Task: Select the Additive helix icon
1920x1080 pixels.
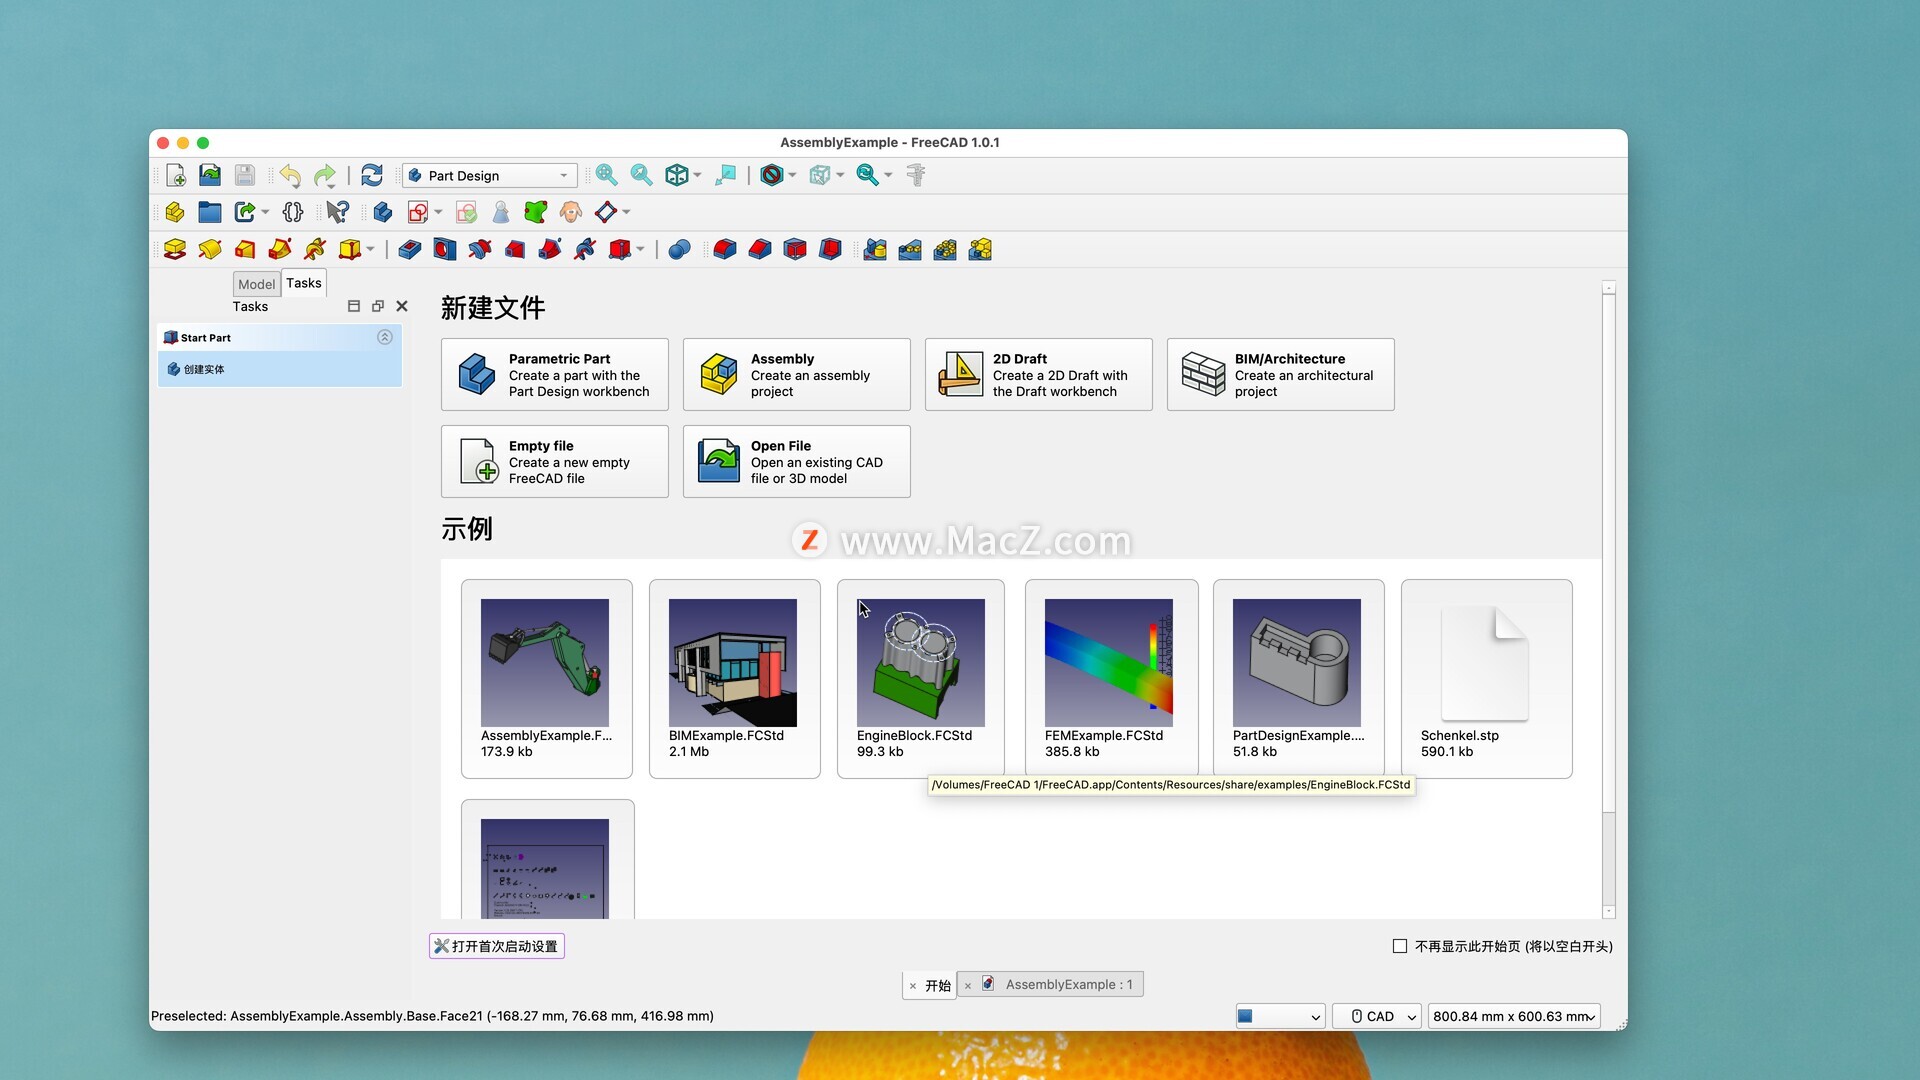Action: pyautogui.click(x=315, y=250)
